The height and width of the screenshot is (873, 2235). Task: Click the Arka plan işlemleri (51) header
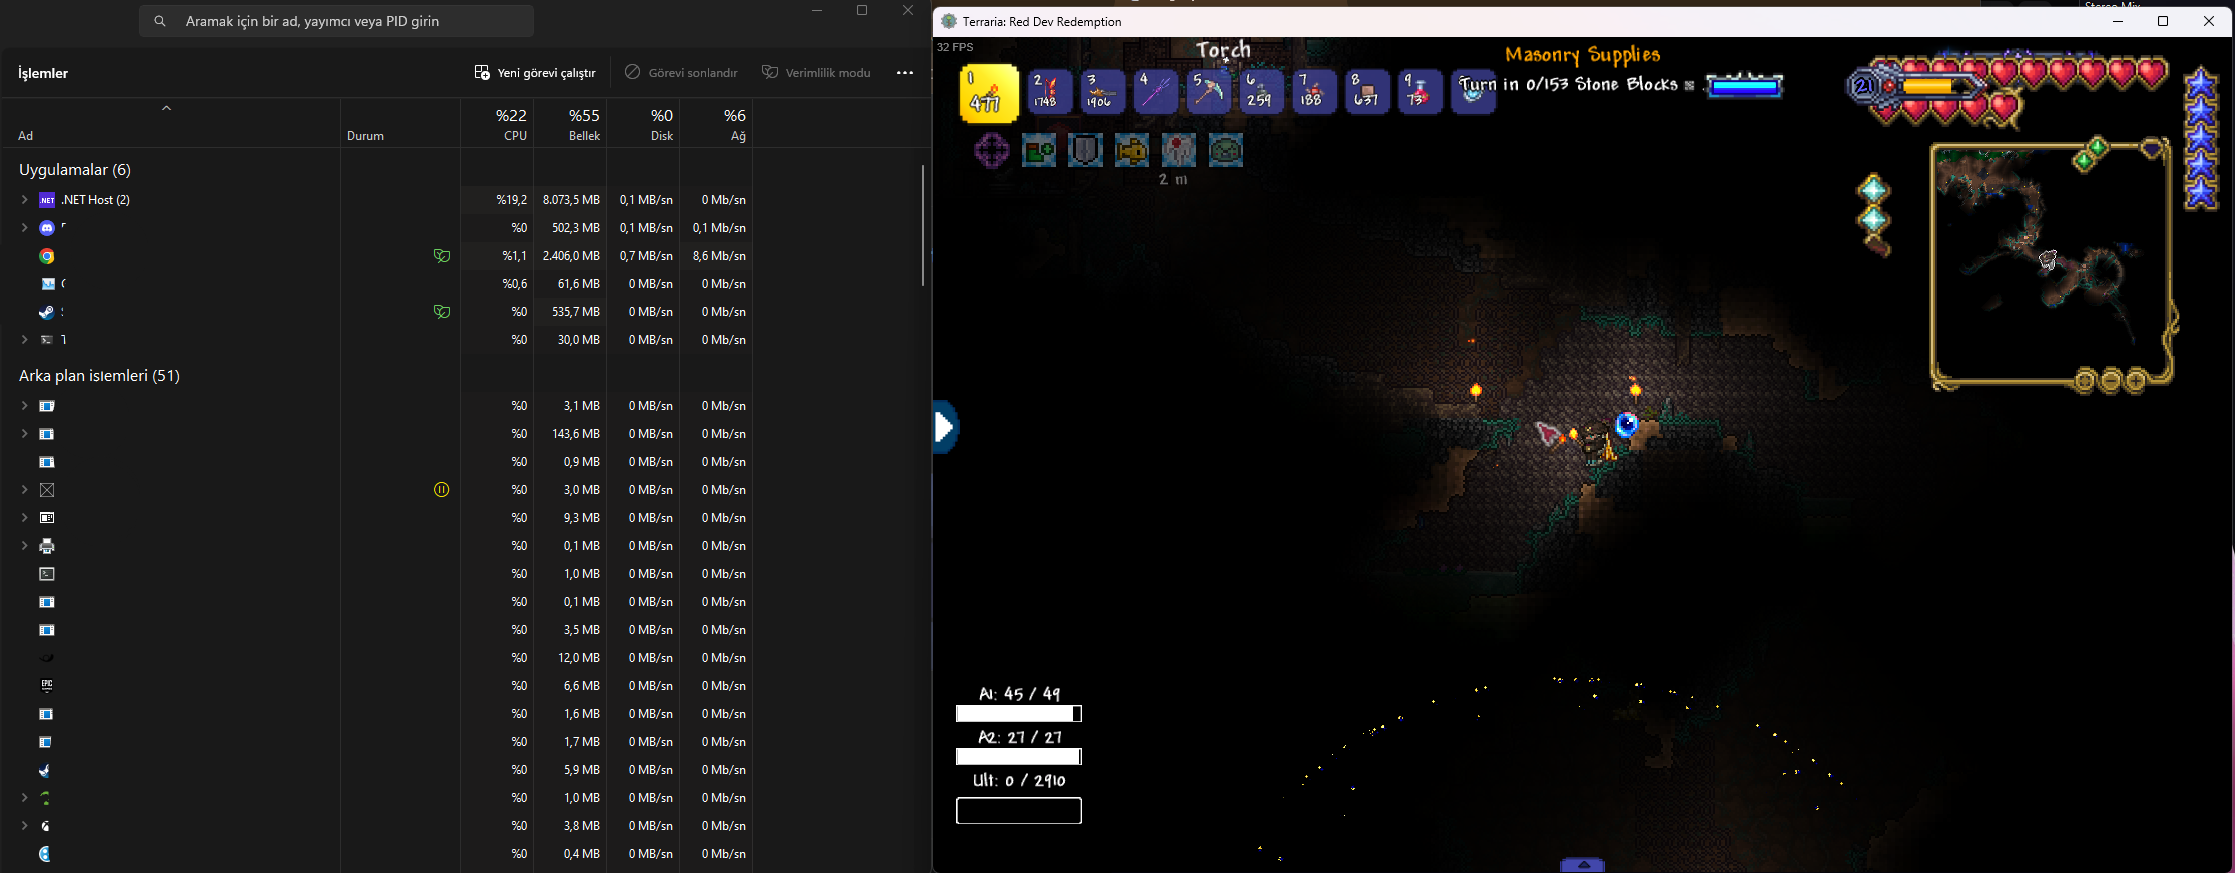click(x=99, y=376)
